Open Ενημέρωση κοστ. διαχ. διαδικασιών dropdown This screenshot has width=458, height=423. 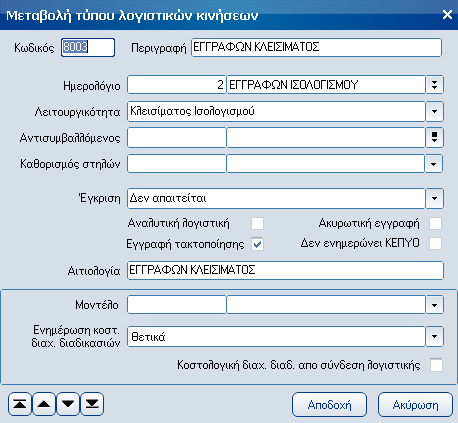434,336
